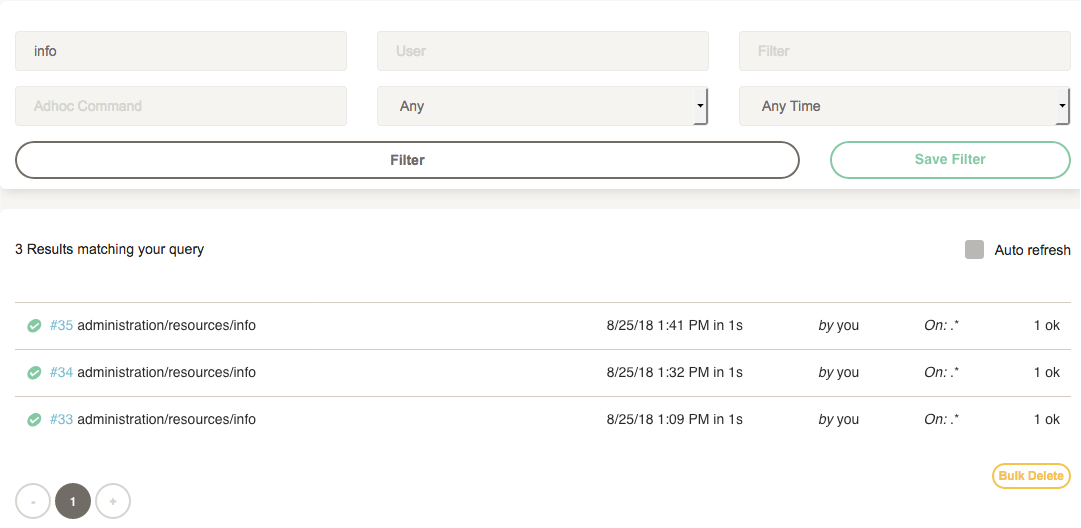
Task: Open execution #35 link
Action: click(61, 325)
